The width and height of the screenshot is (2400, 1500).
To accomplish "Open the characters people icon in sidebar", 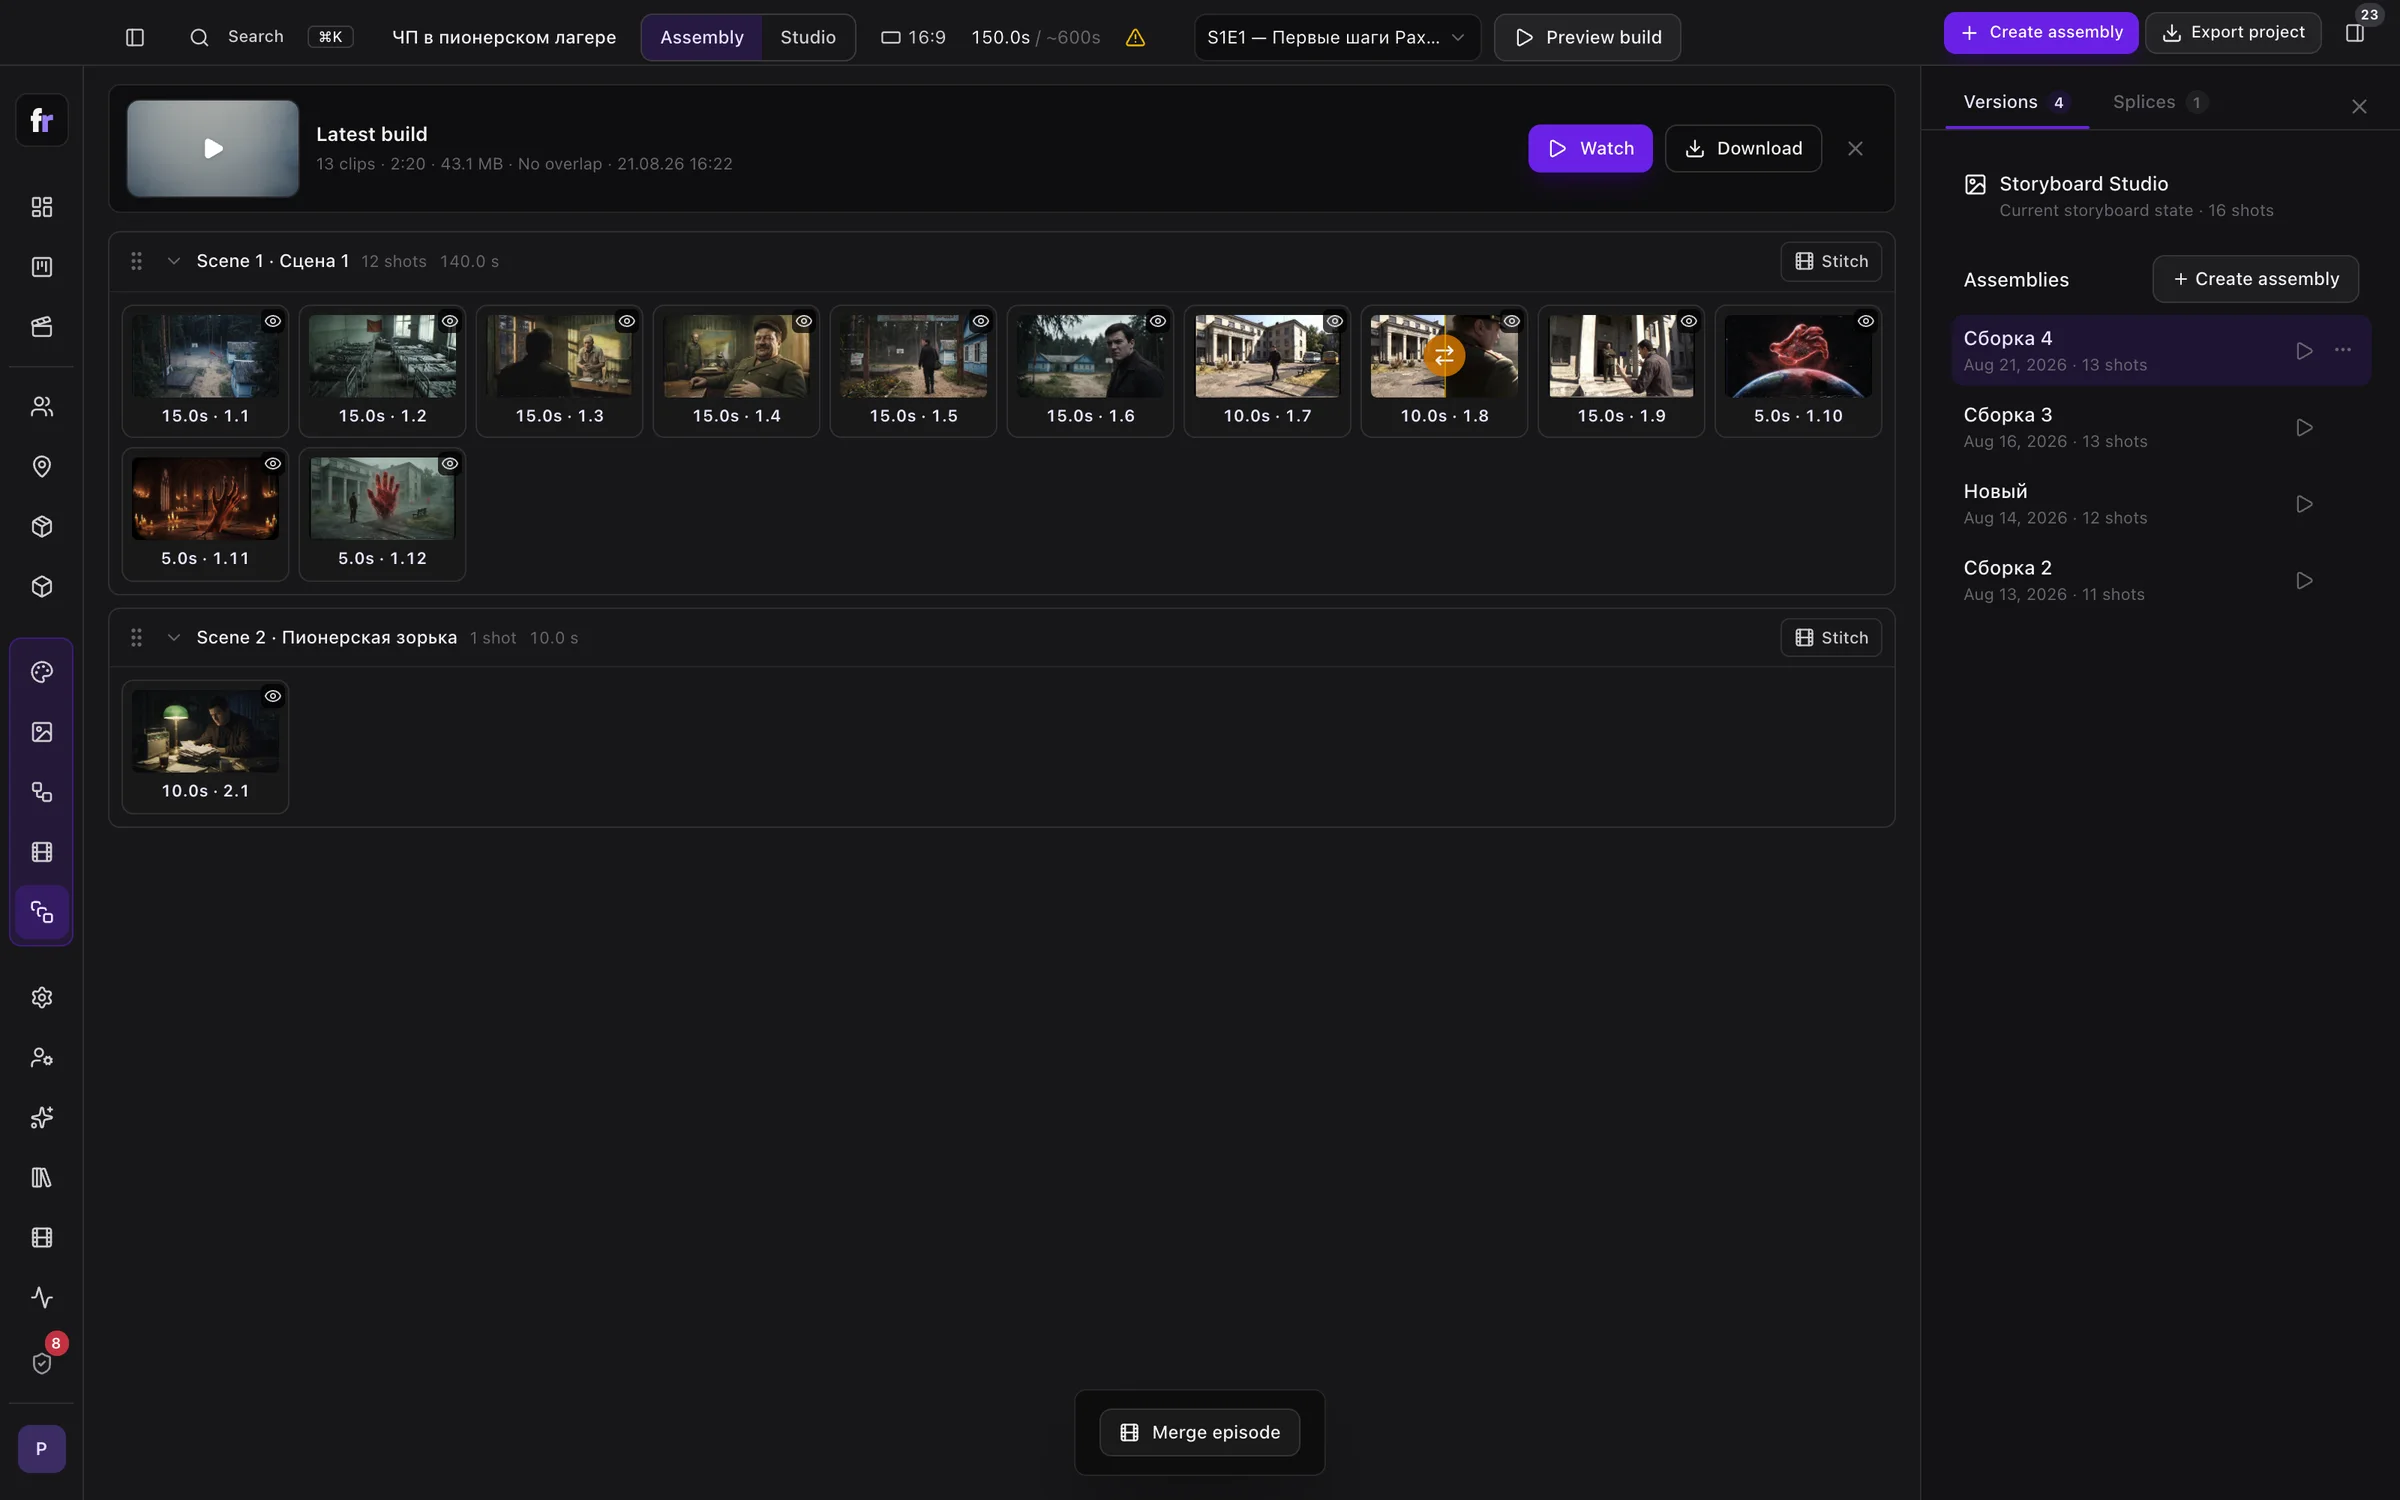I will [42, 407].
